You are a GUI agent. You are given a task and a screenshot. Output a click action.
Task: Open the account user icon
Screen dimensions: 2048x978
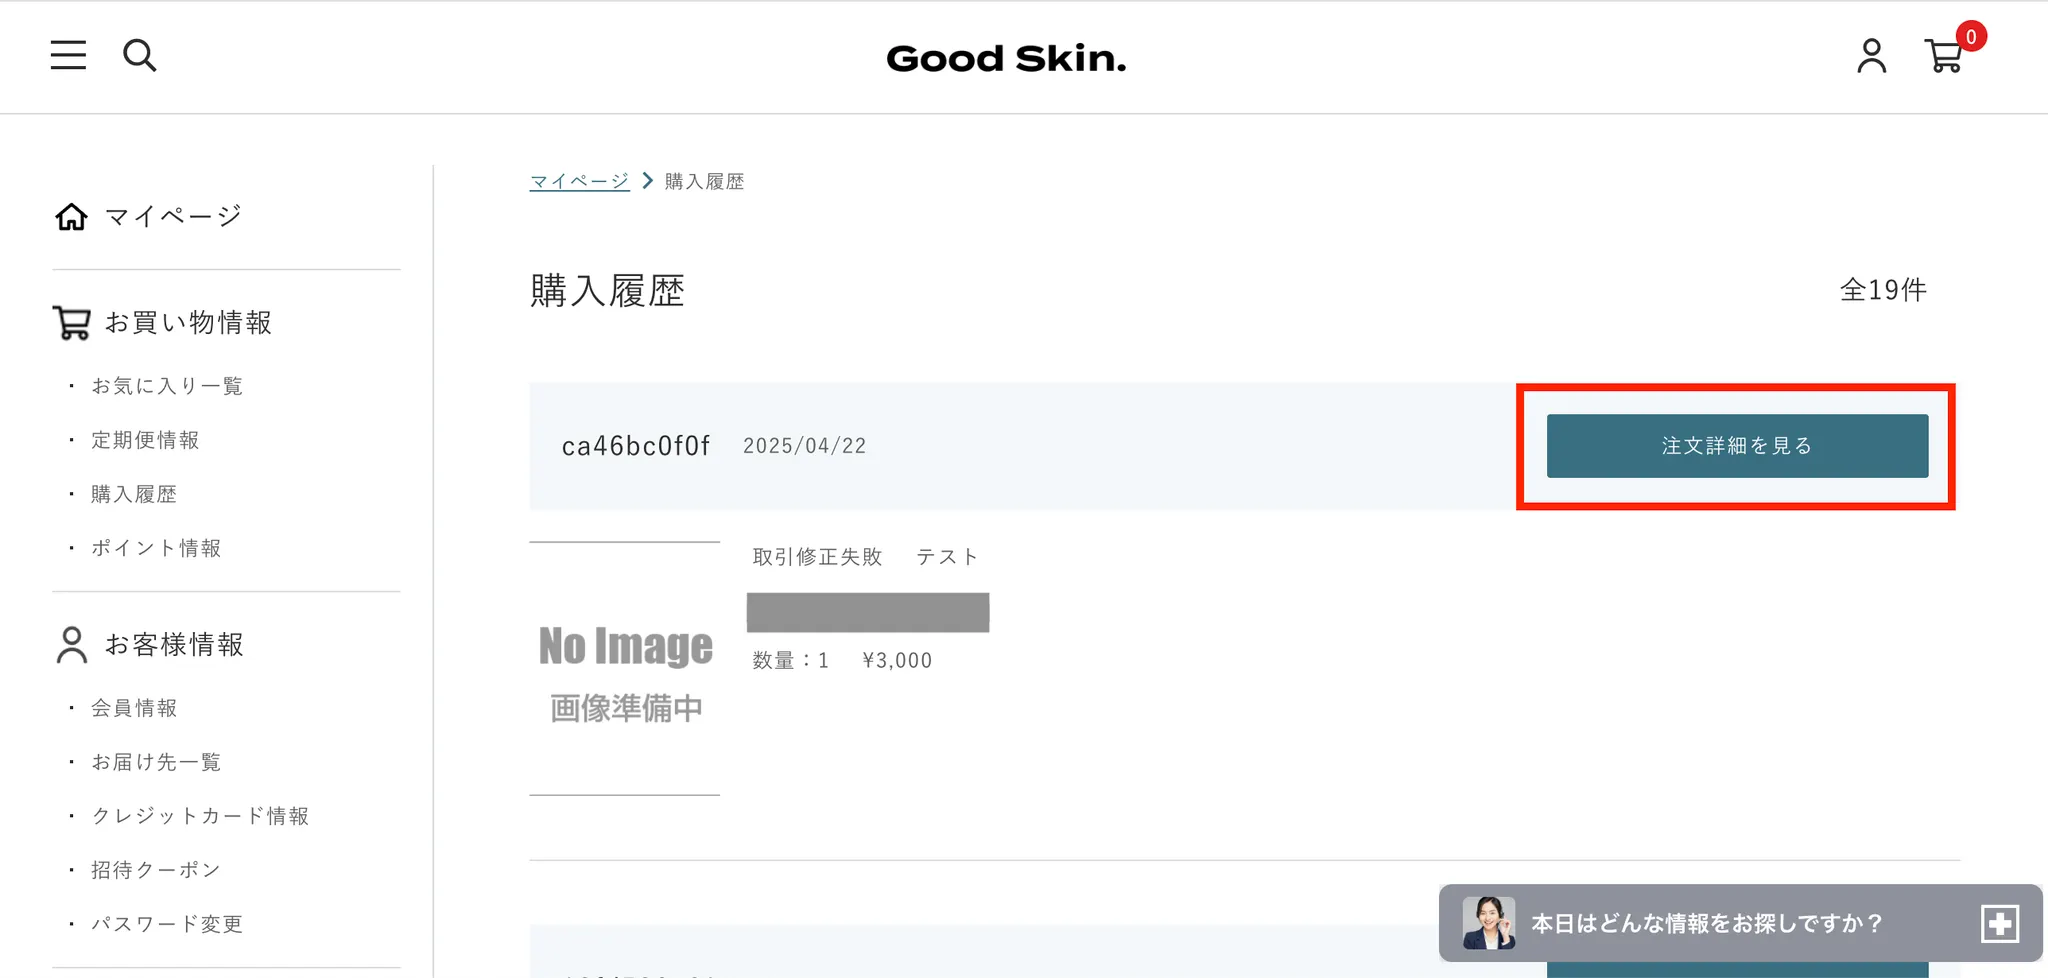[x=1871, y=56]
